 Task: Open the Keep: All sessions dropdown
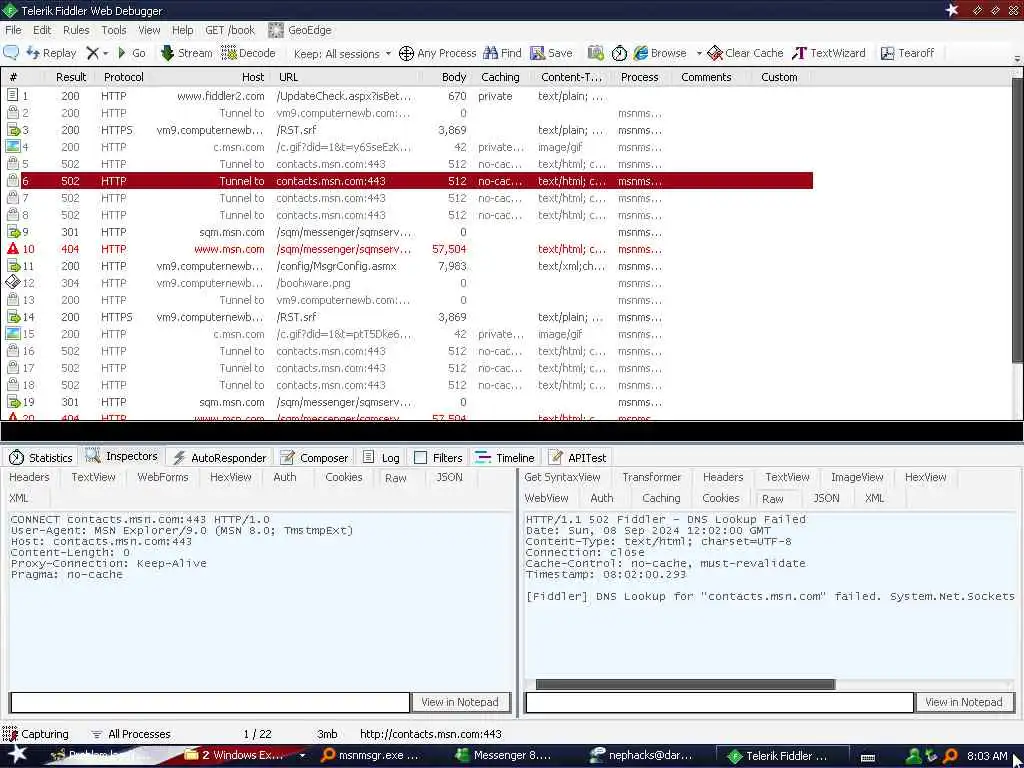342,54
